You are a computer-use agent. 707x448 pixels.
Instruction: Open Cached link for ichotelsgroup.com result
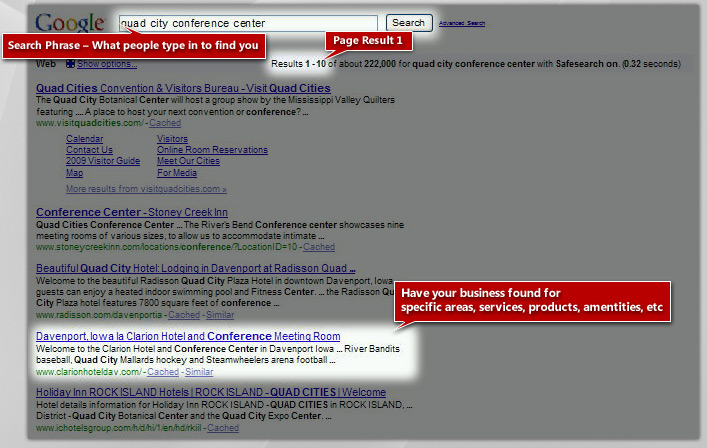pos(223,428)
